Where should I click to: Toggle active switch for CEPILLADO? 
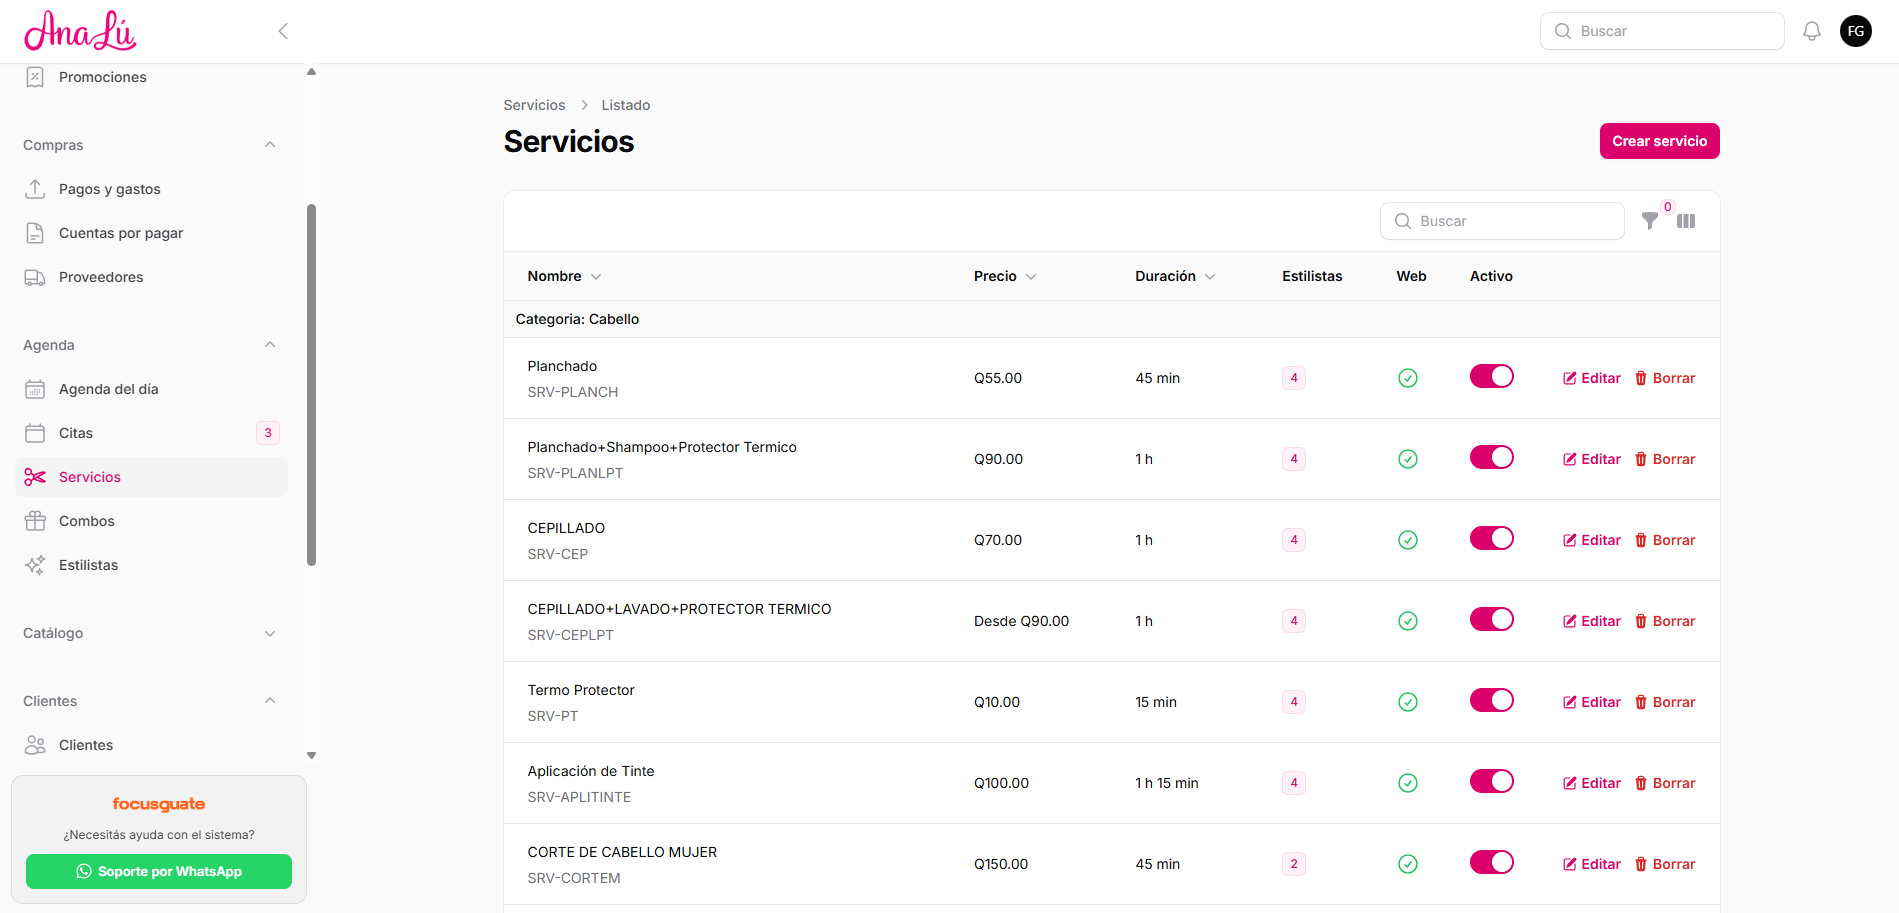1491,538
